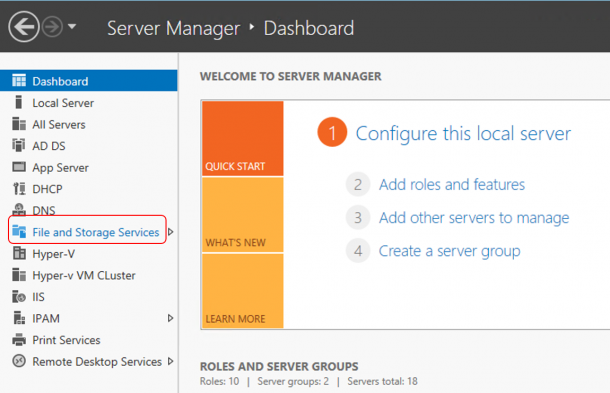Click the IIS role icon
The width and height of the screenshot is (610, 393).
19,297
